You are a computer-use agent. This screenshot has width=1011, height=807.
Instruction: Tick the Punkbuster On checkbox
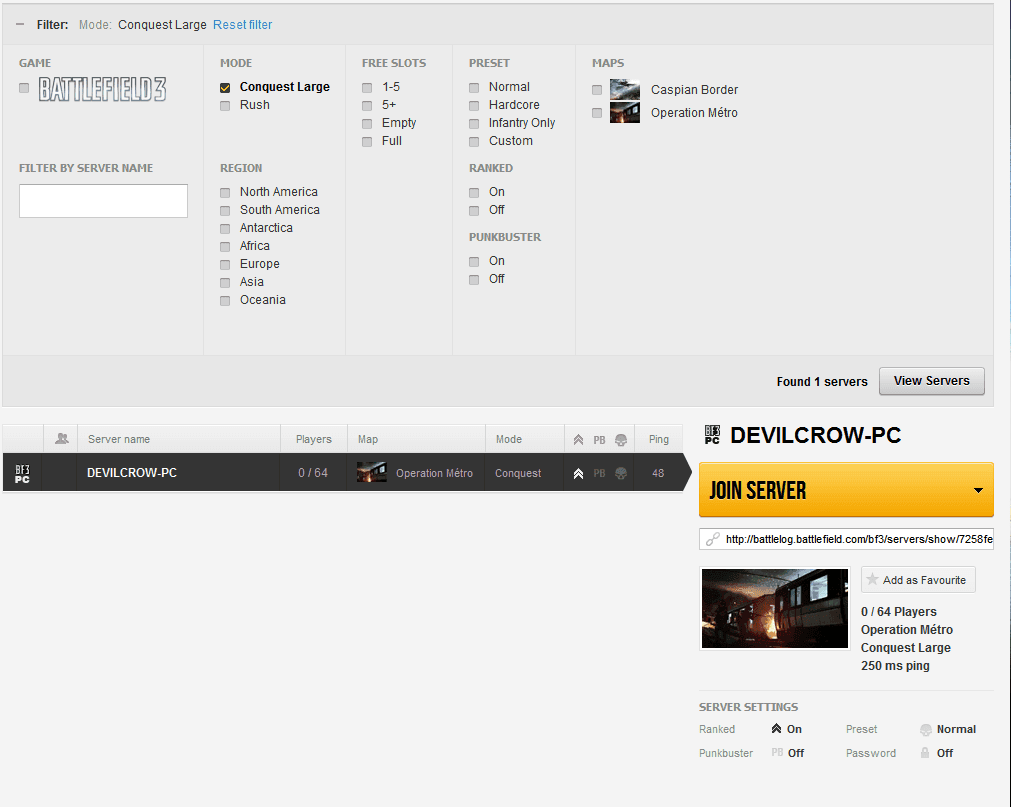tap(474, 262)
